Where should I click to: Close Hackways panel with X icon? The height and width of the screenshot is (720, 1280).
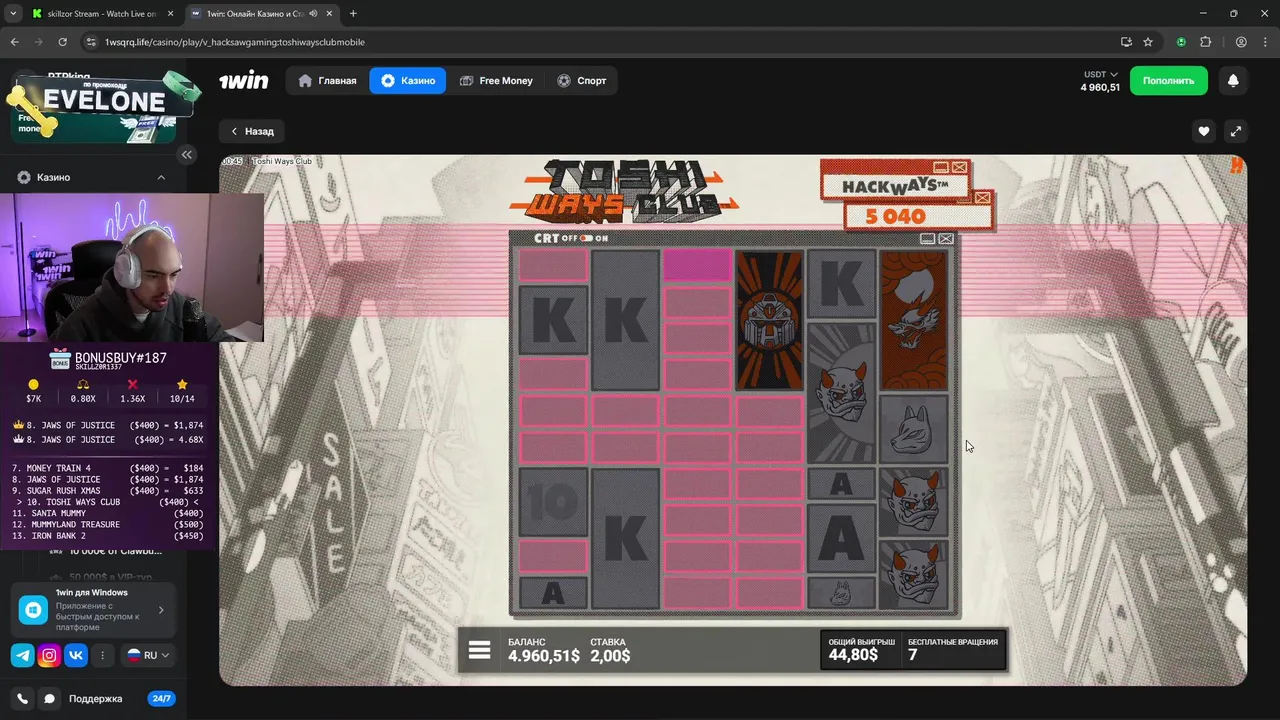pyautogui.click(x=960, y=167)
